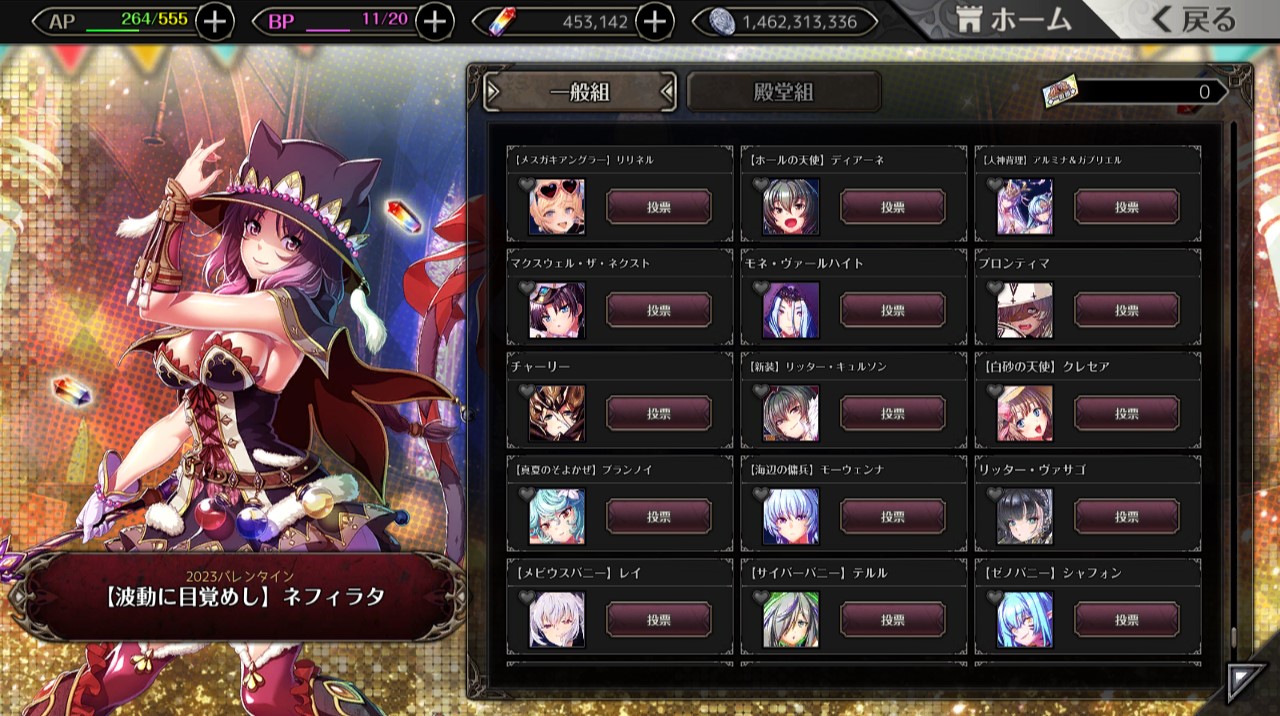Tap the plus icon beside AP gauge
Image resolution: width=1280 pixels, height=716 pixels.
click(x=215, y=21)
